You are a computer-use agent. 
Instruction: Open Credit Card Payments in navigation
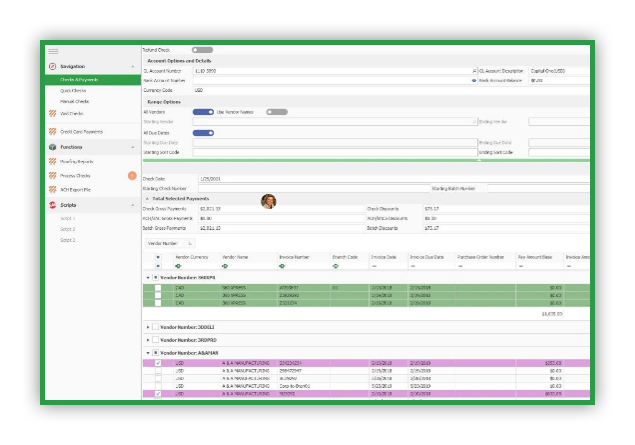click(x=81, y=132)
